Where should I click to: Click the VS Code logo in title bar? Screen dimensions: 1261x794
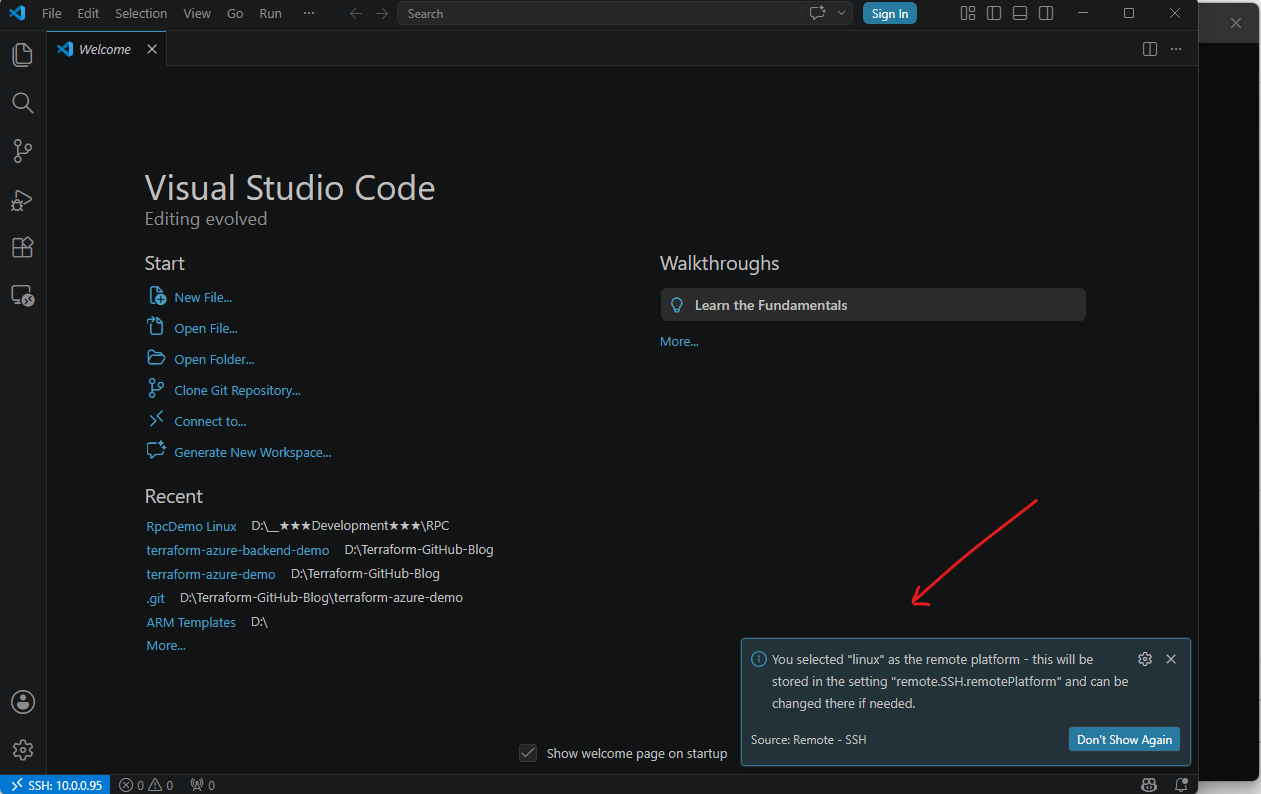(x=17, y=13)
